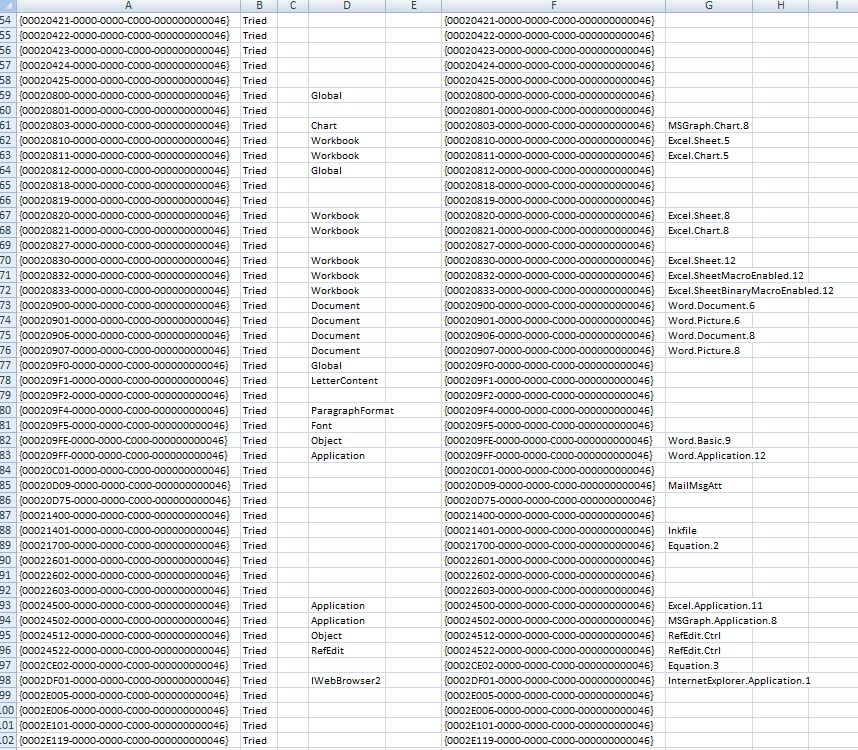Click cell with Excel.Sheet.12
Screen dimensions: 858x750
pyautogui.click(x=709, y=261)
